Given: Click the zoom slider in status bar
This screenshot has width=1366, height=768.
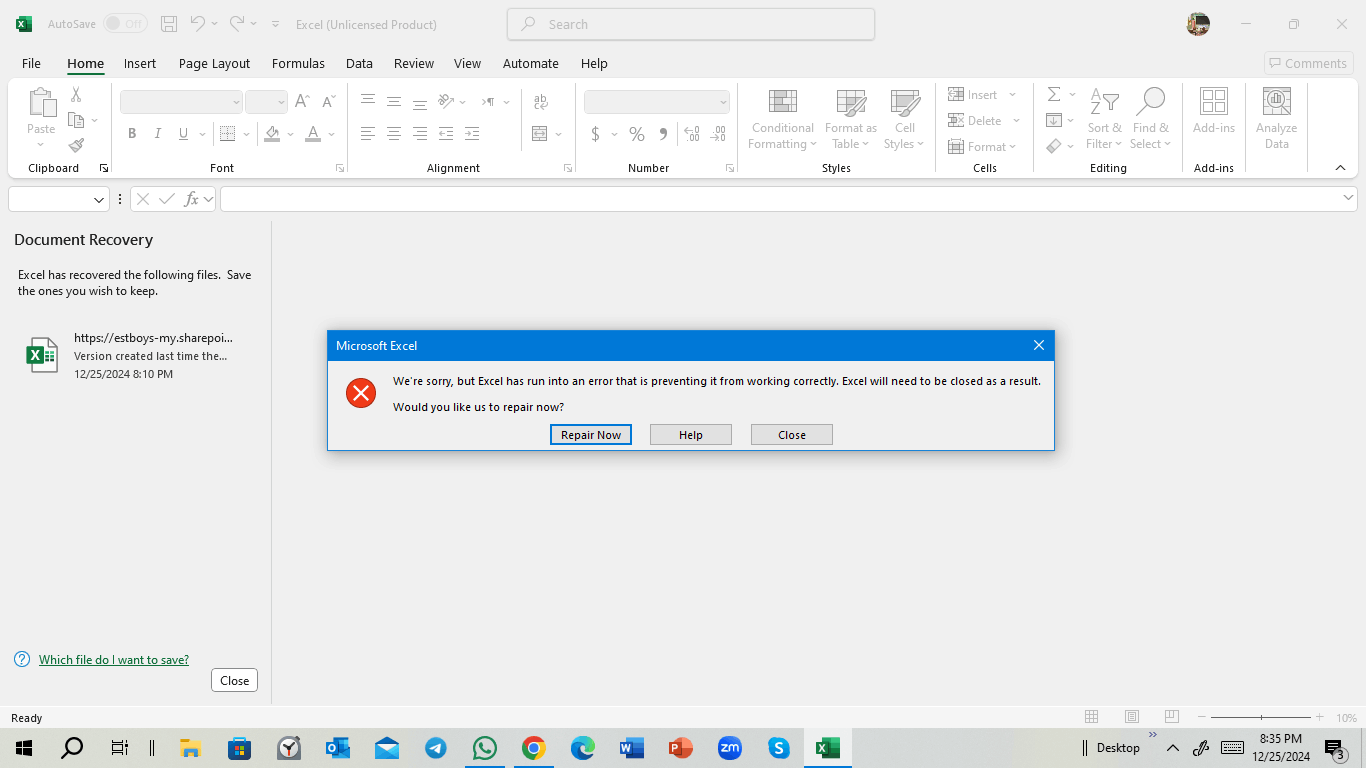Looking at the screenshot, I should (x=1261, y=717).
